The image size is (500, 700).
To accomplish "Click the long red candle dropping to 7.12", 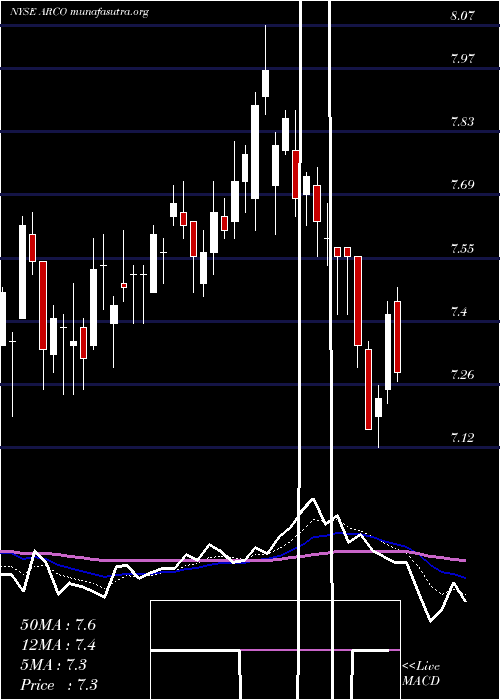I will [368, 389].
